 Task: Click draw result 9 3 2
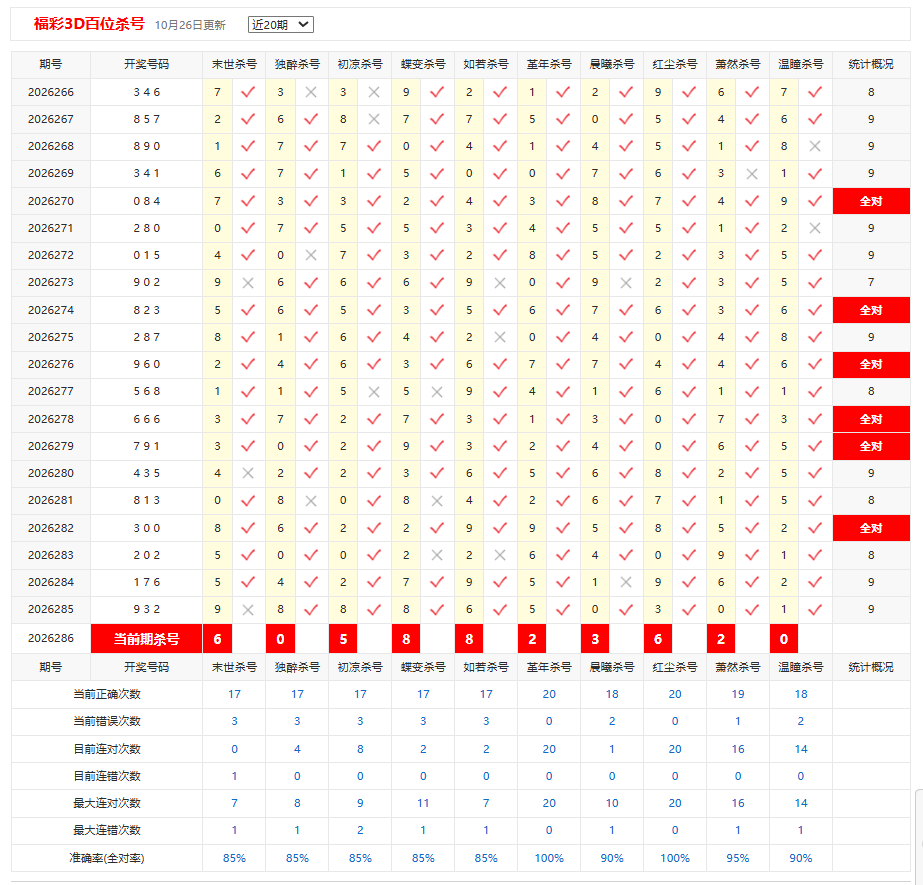[147, 609]
